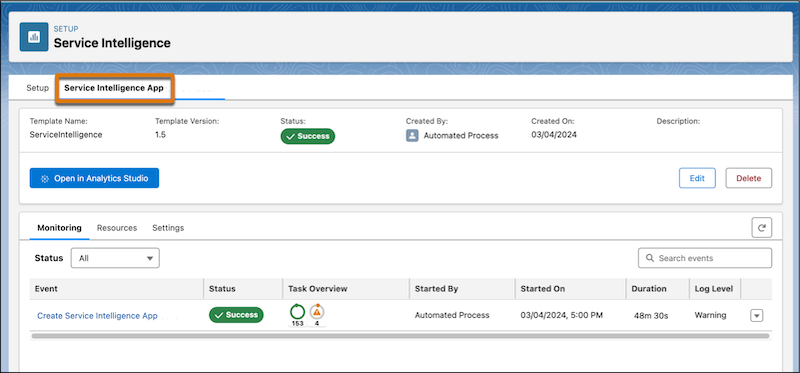The width and height of the screenshot is (800, 373).
Task: Click the refresh events icon button
Action: tap(761, 228)
